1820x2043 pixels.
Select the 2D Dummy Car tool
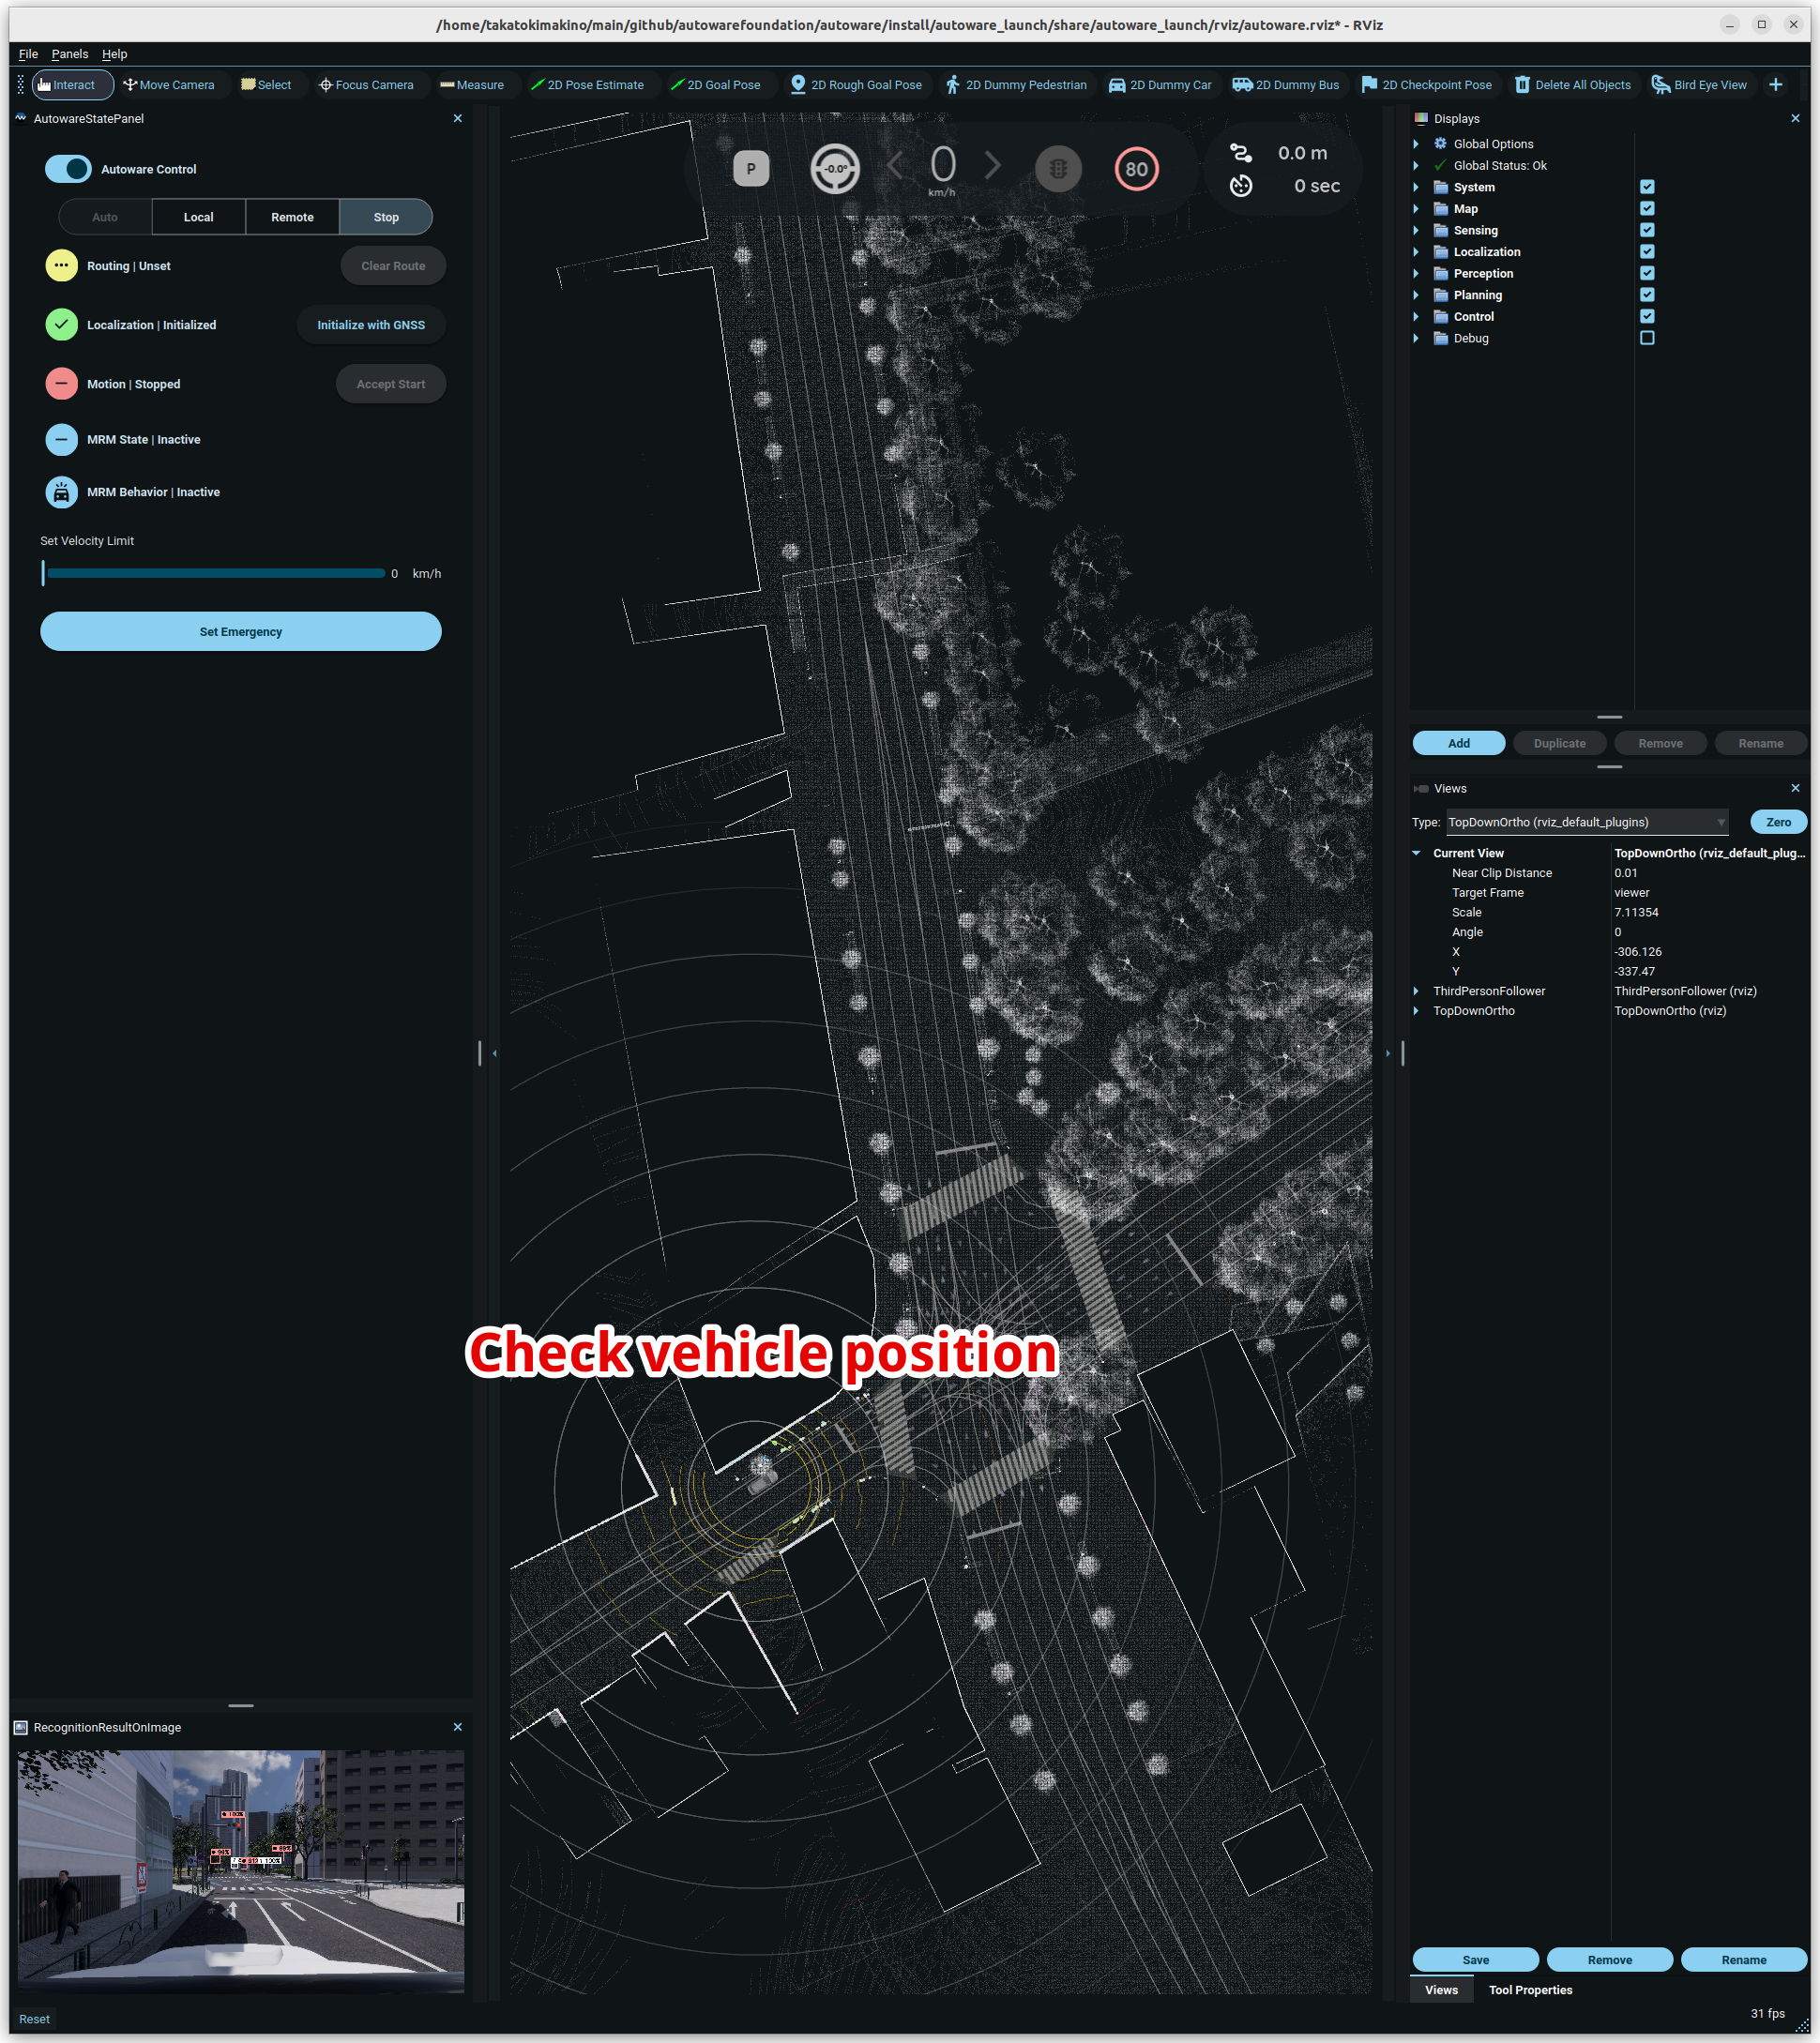point(1160,85)
